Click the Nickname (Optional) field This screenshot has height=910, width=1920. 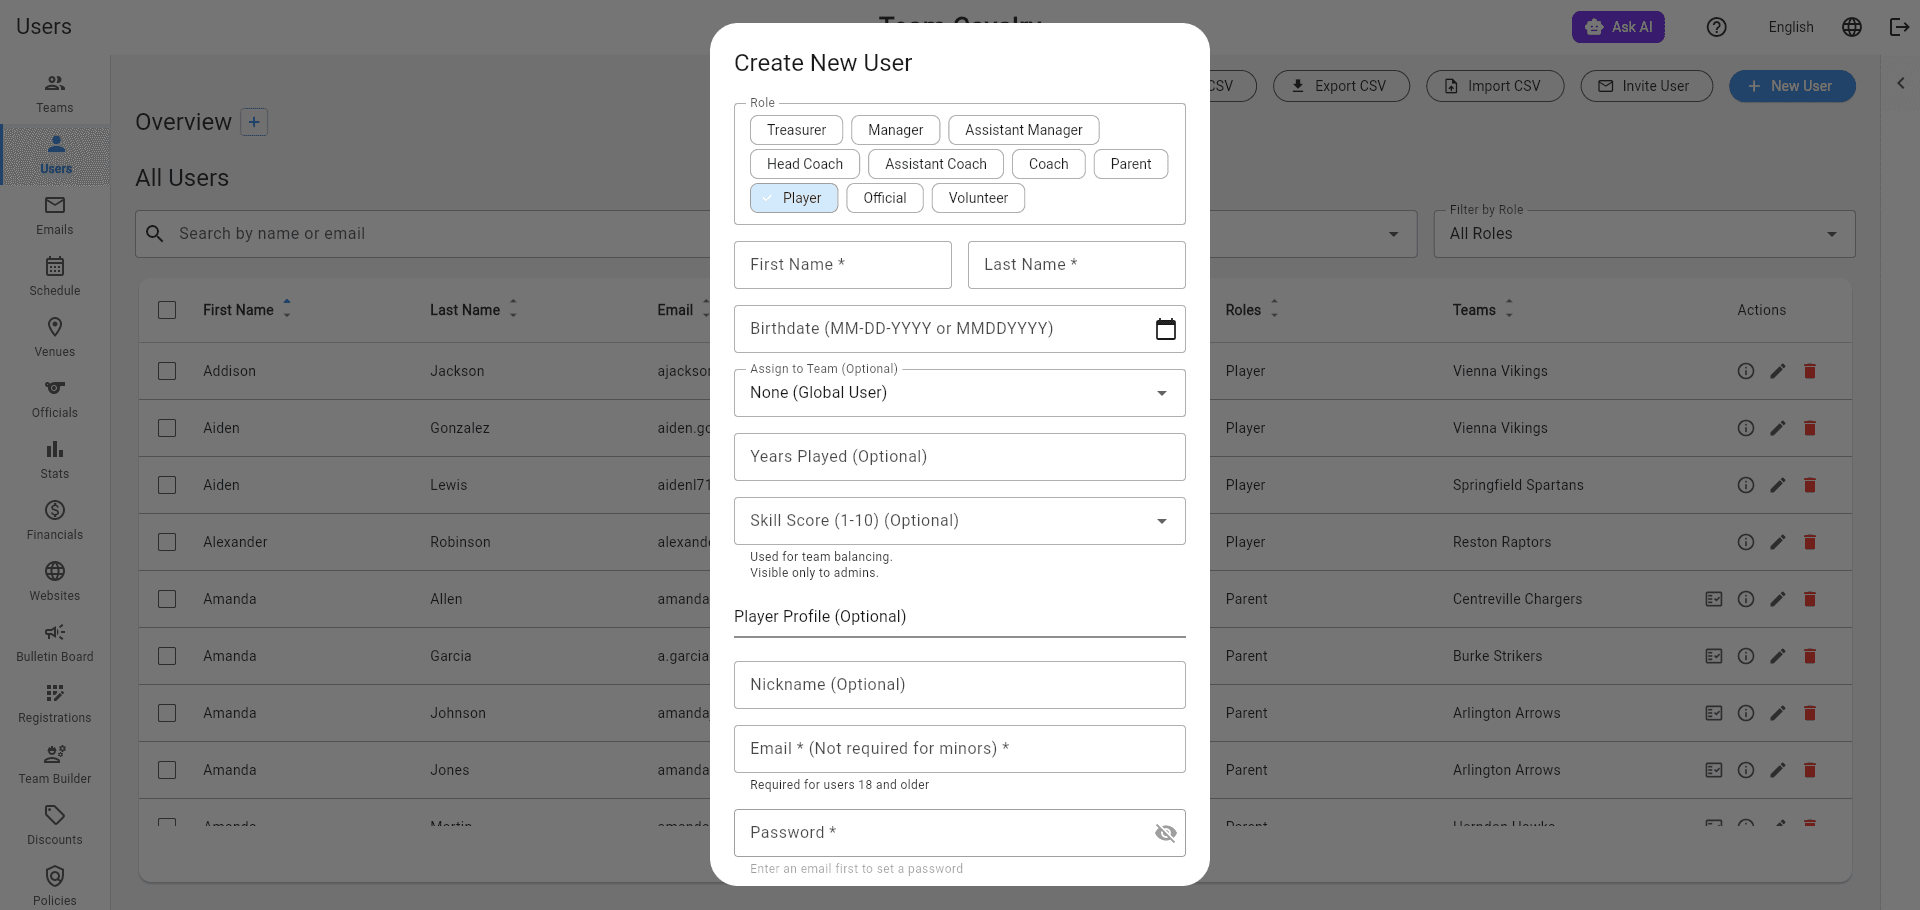click(960, 685)
